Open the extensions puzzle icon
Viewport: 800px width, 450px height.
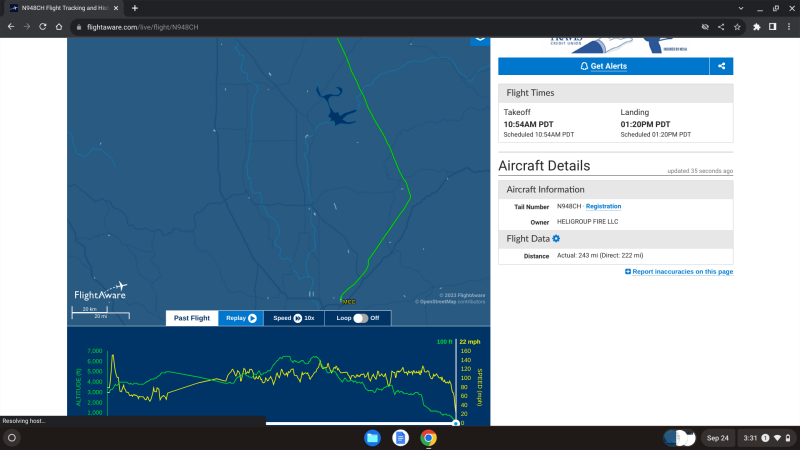tap(757, 27)
